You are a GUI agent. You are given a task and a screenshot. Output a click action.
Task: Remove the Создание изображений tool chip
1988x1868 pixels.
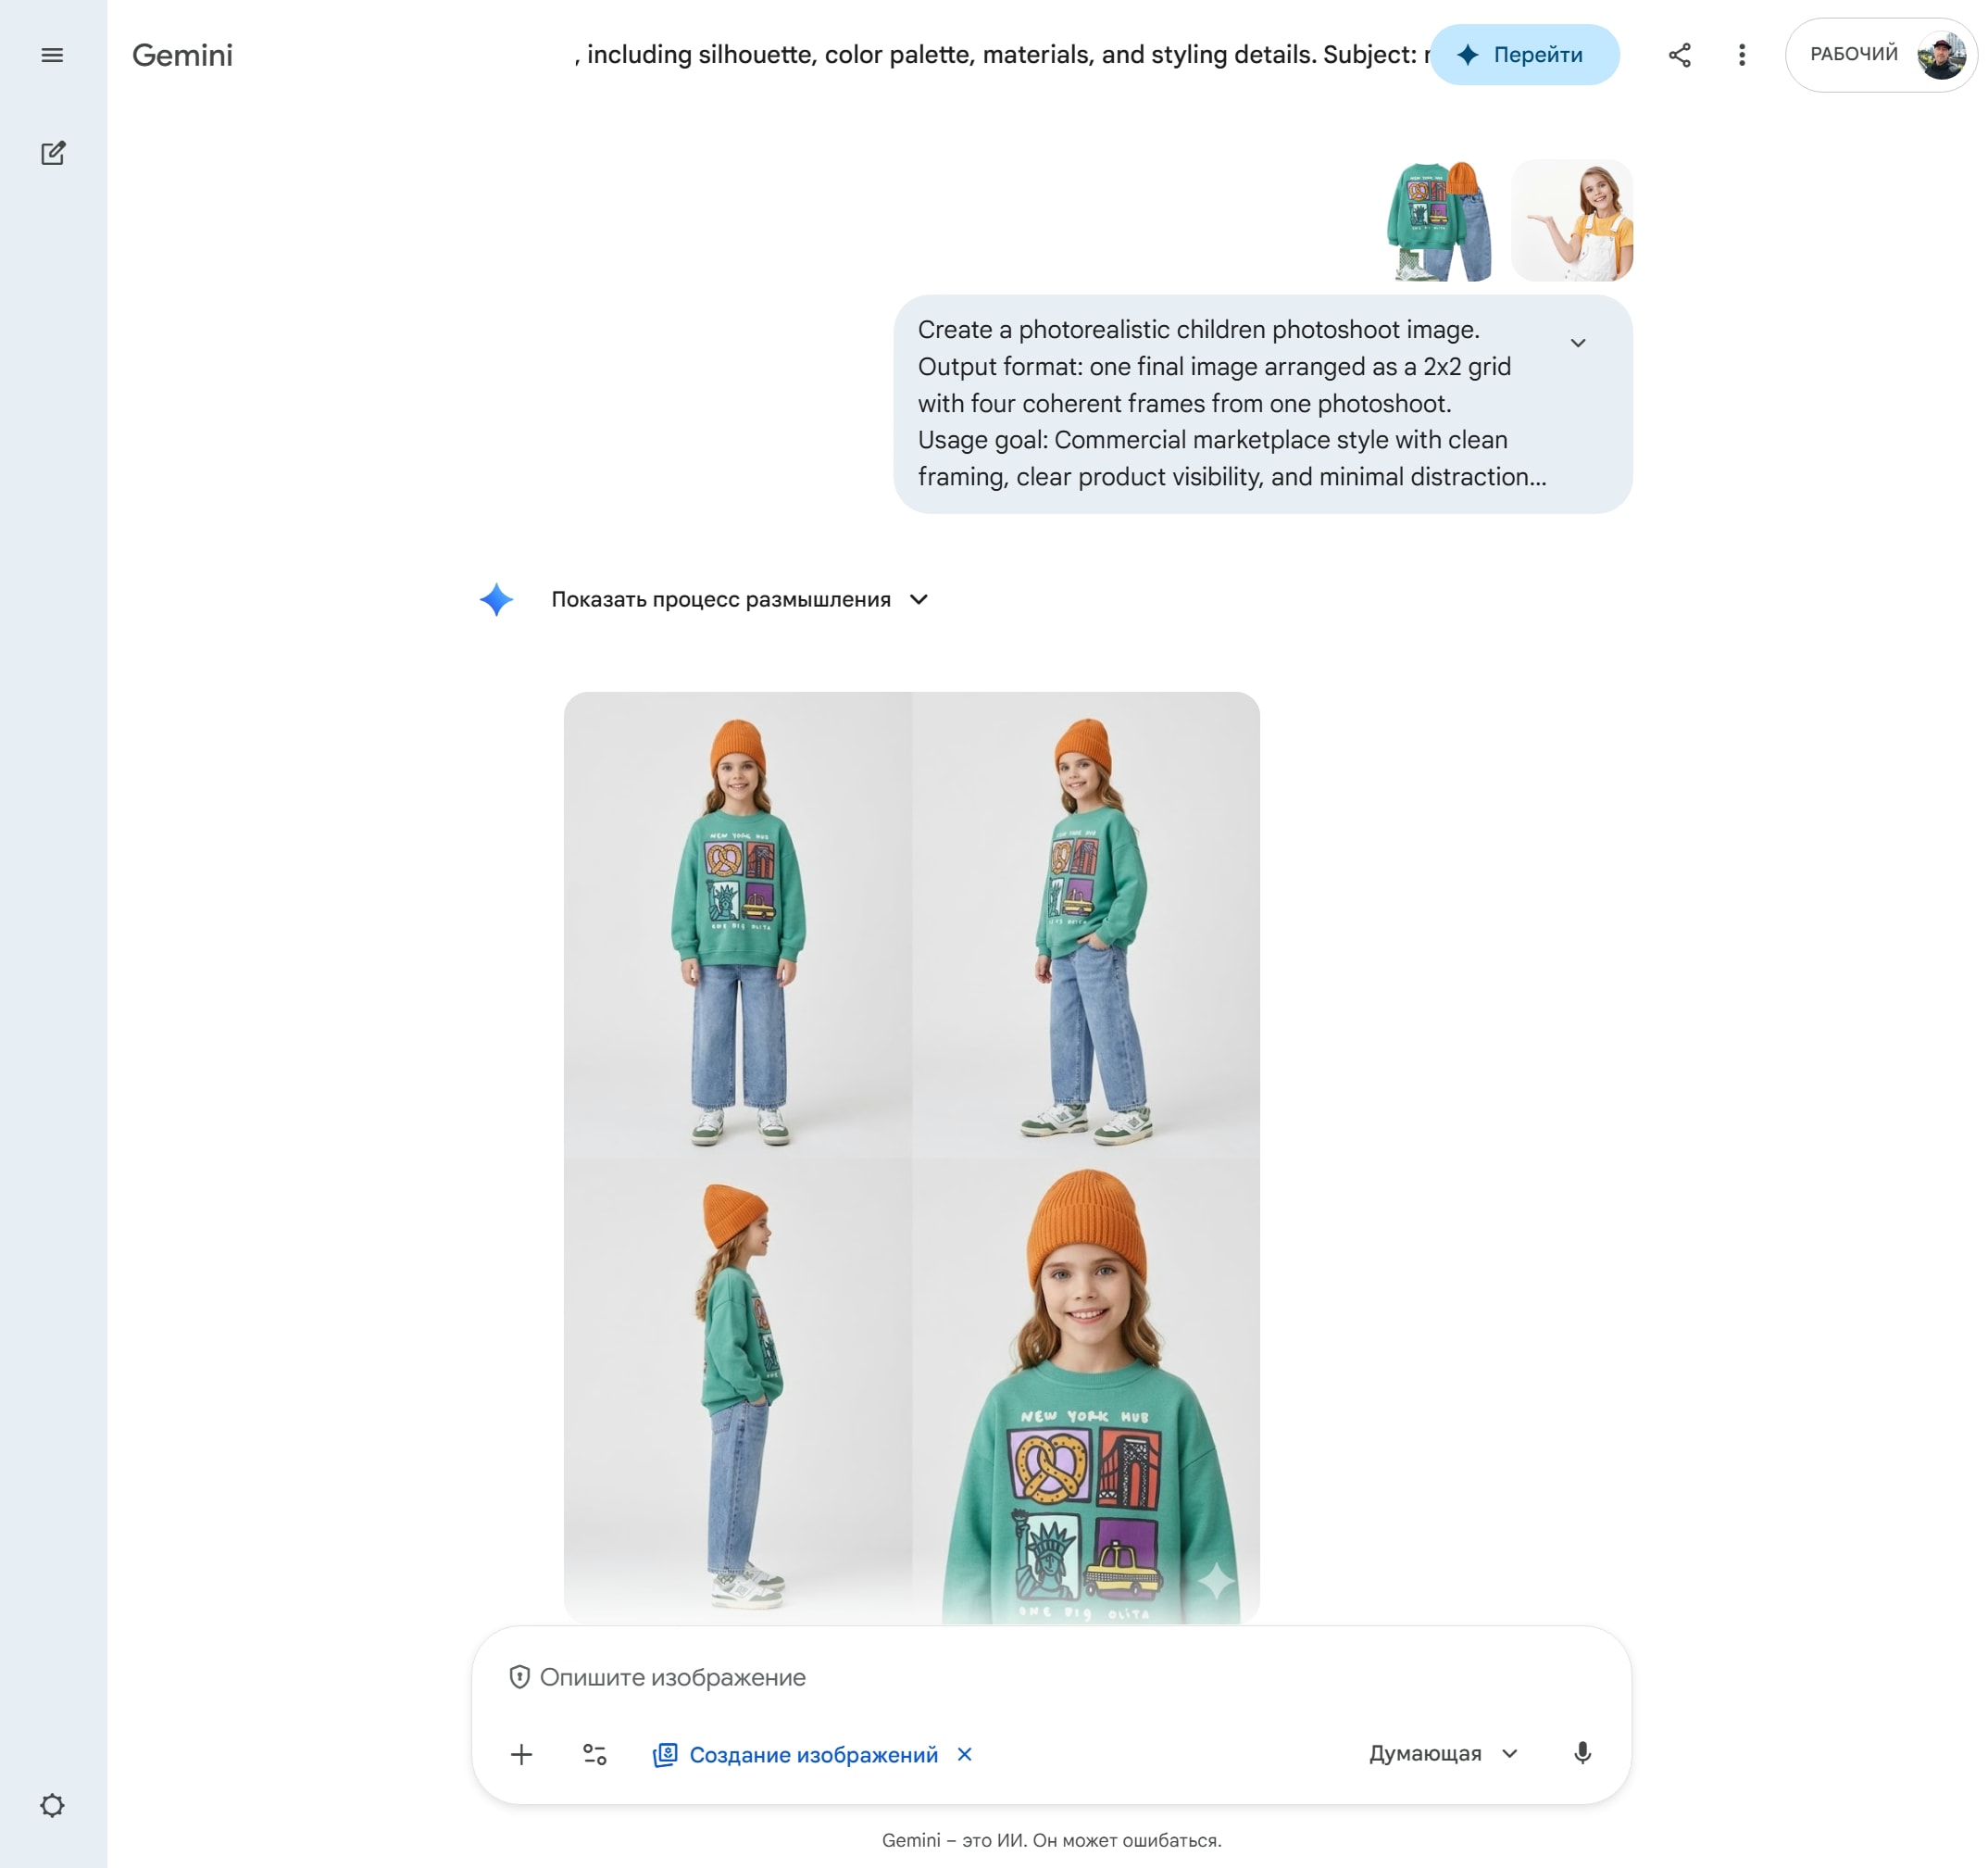pyautogui.click(x=964, y=1754)
